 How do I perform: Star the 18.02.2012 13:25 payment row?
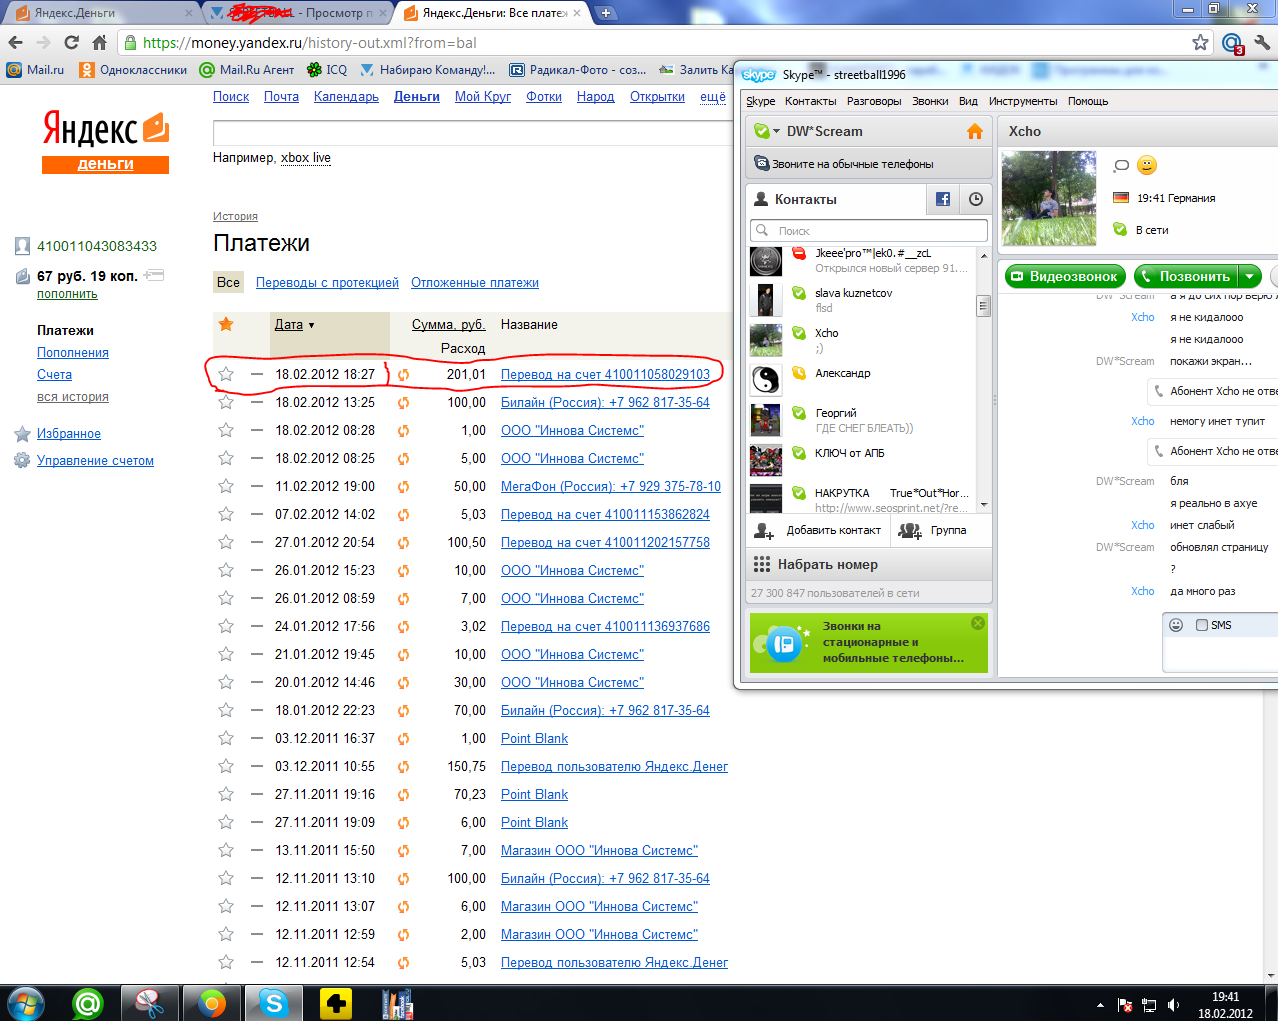pos(226,402)
